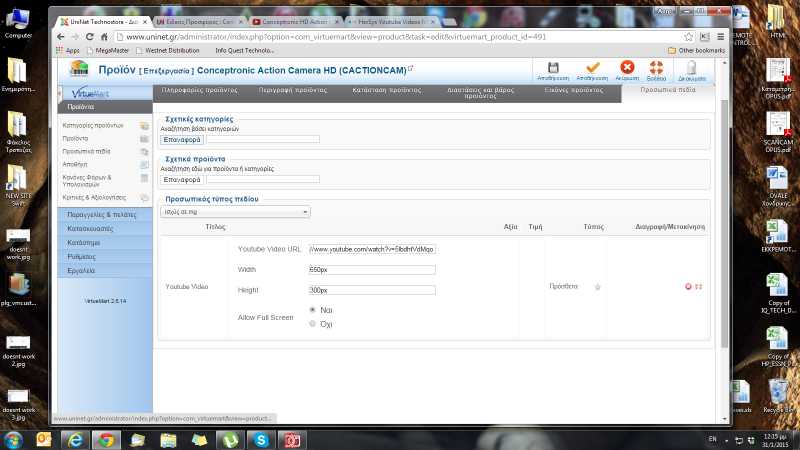Switch to Κατάσταση προϊόντος tab
This screenshot has height=450, width=800.
point(387,90)
